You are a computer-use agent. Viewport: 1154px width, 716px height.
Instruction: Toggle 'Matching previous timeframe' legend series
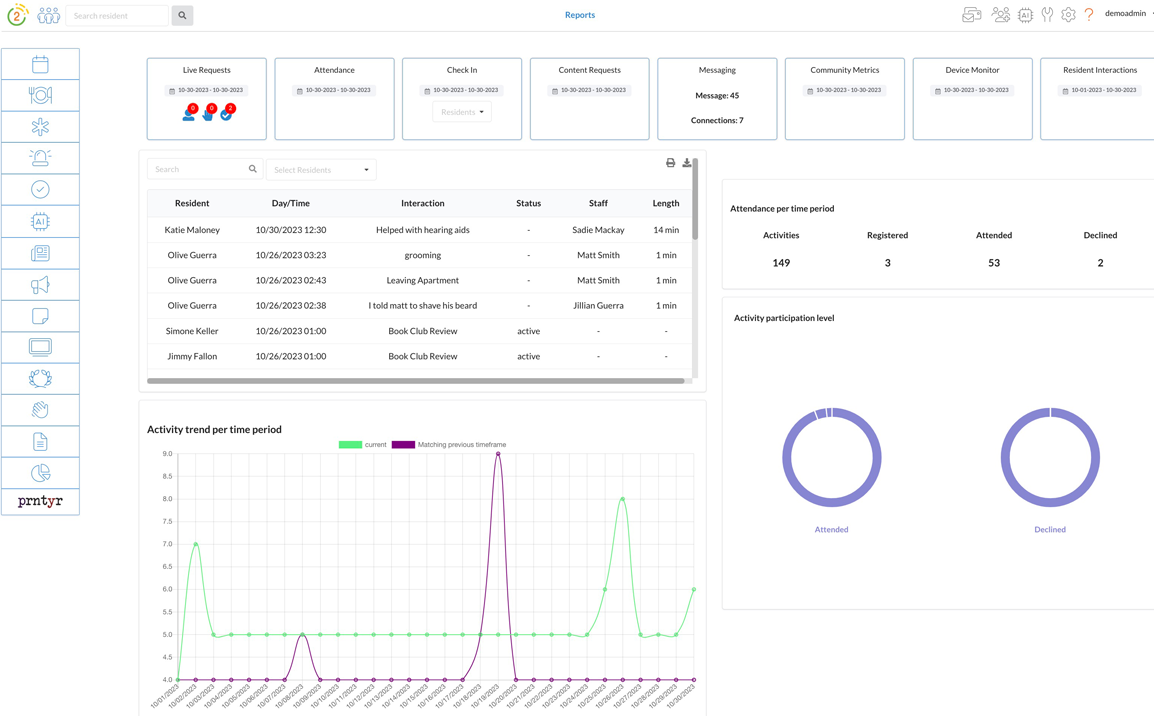[449, 444]
